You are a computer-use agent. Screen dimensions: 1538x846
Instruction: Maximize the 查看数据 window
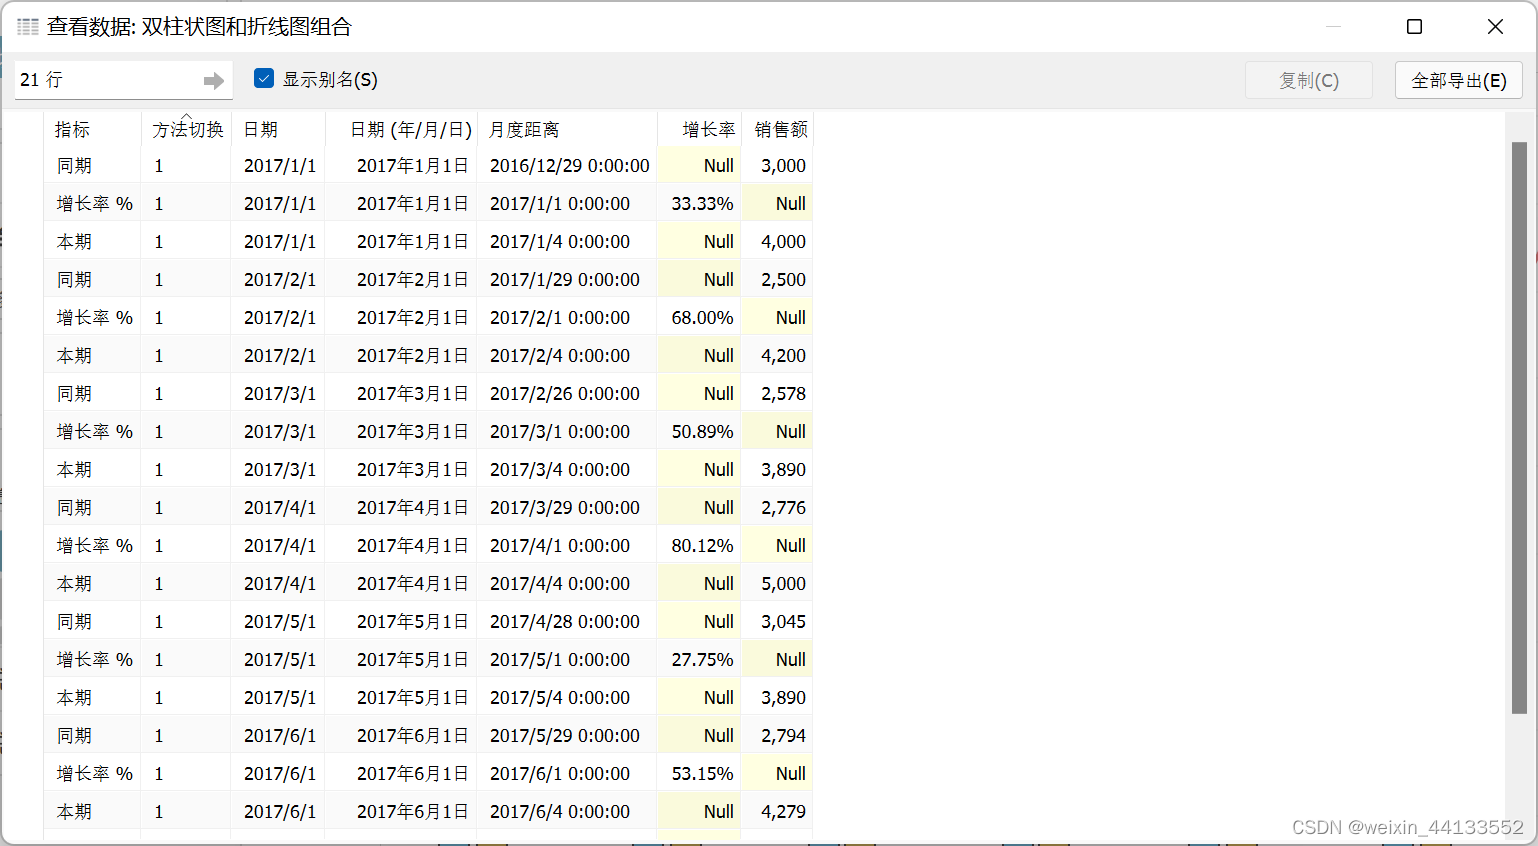pyautogui.click(x=1414, y=27)
